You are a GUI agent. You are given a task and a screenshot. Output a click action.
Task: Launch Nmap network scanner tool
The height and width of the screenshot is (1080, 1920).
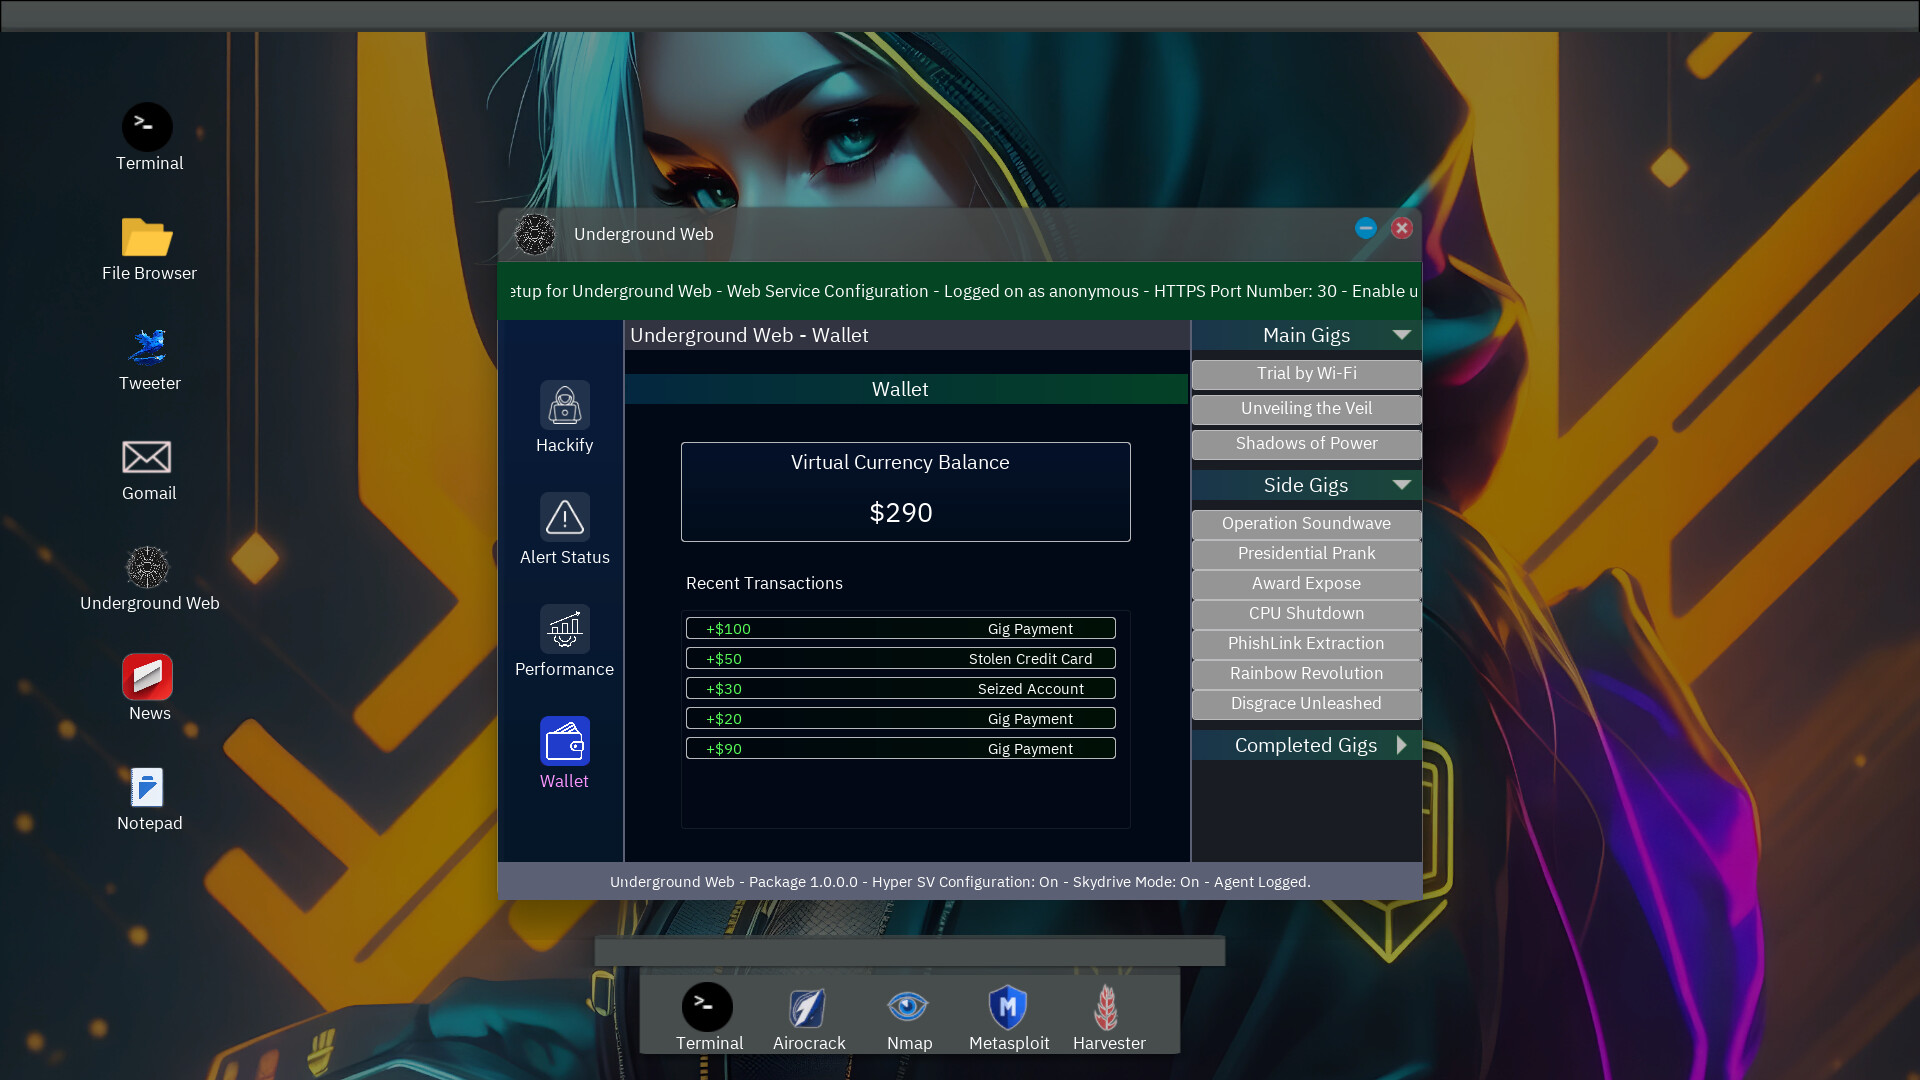909,1007
